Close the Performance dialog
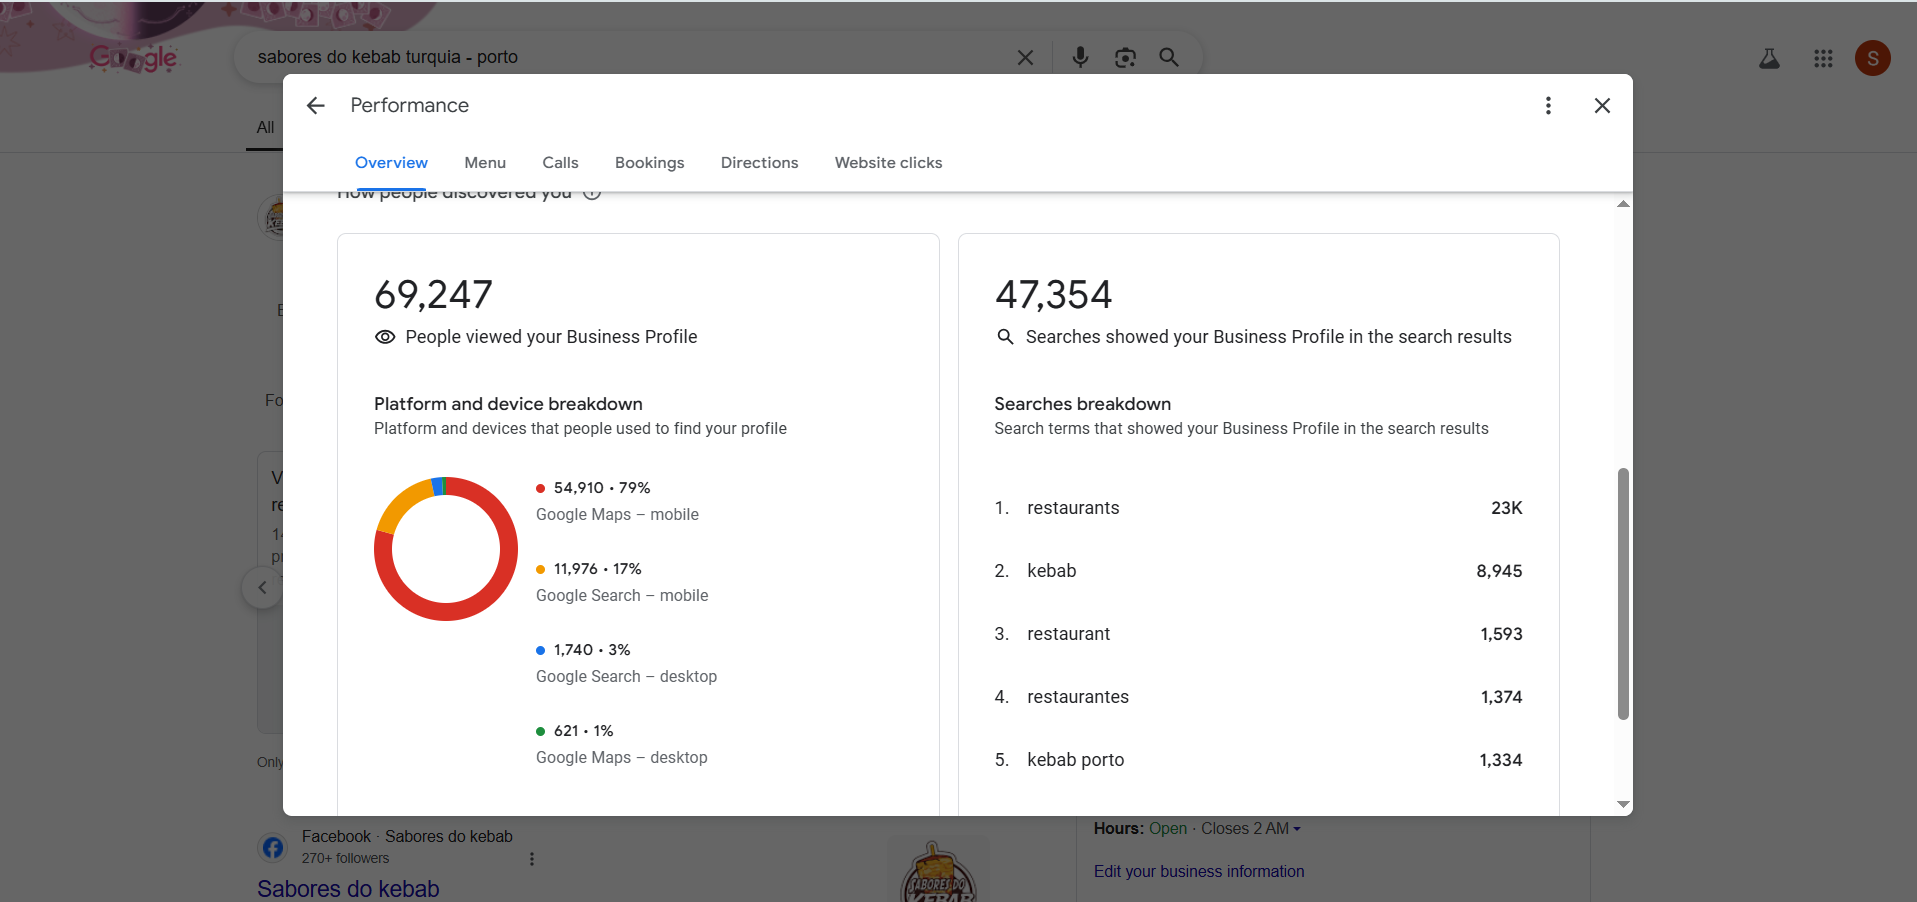Viewport: 1917px width, 902px height. click(x=1602, y=106)
